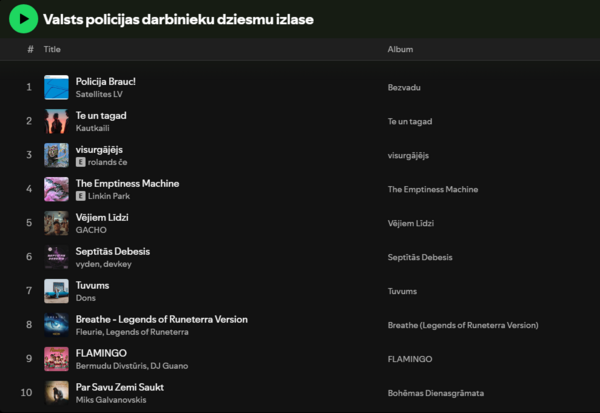600x413 pixels.
Task: Click the playlist name heading
Action: point(178,19)
